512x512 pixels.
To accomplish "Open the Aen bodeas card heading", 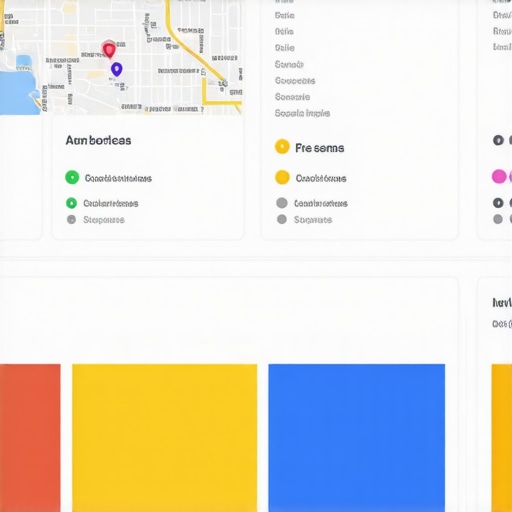I will pos(98,140).
